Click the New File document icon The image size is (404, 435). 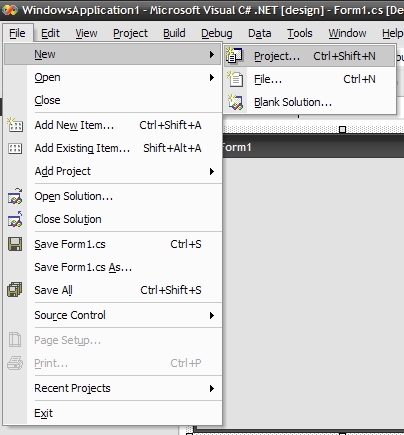(x=235, y=79)
